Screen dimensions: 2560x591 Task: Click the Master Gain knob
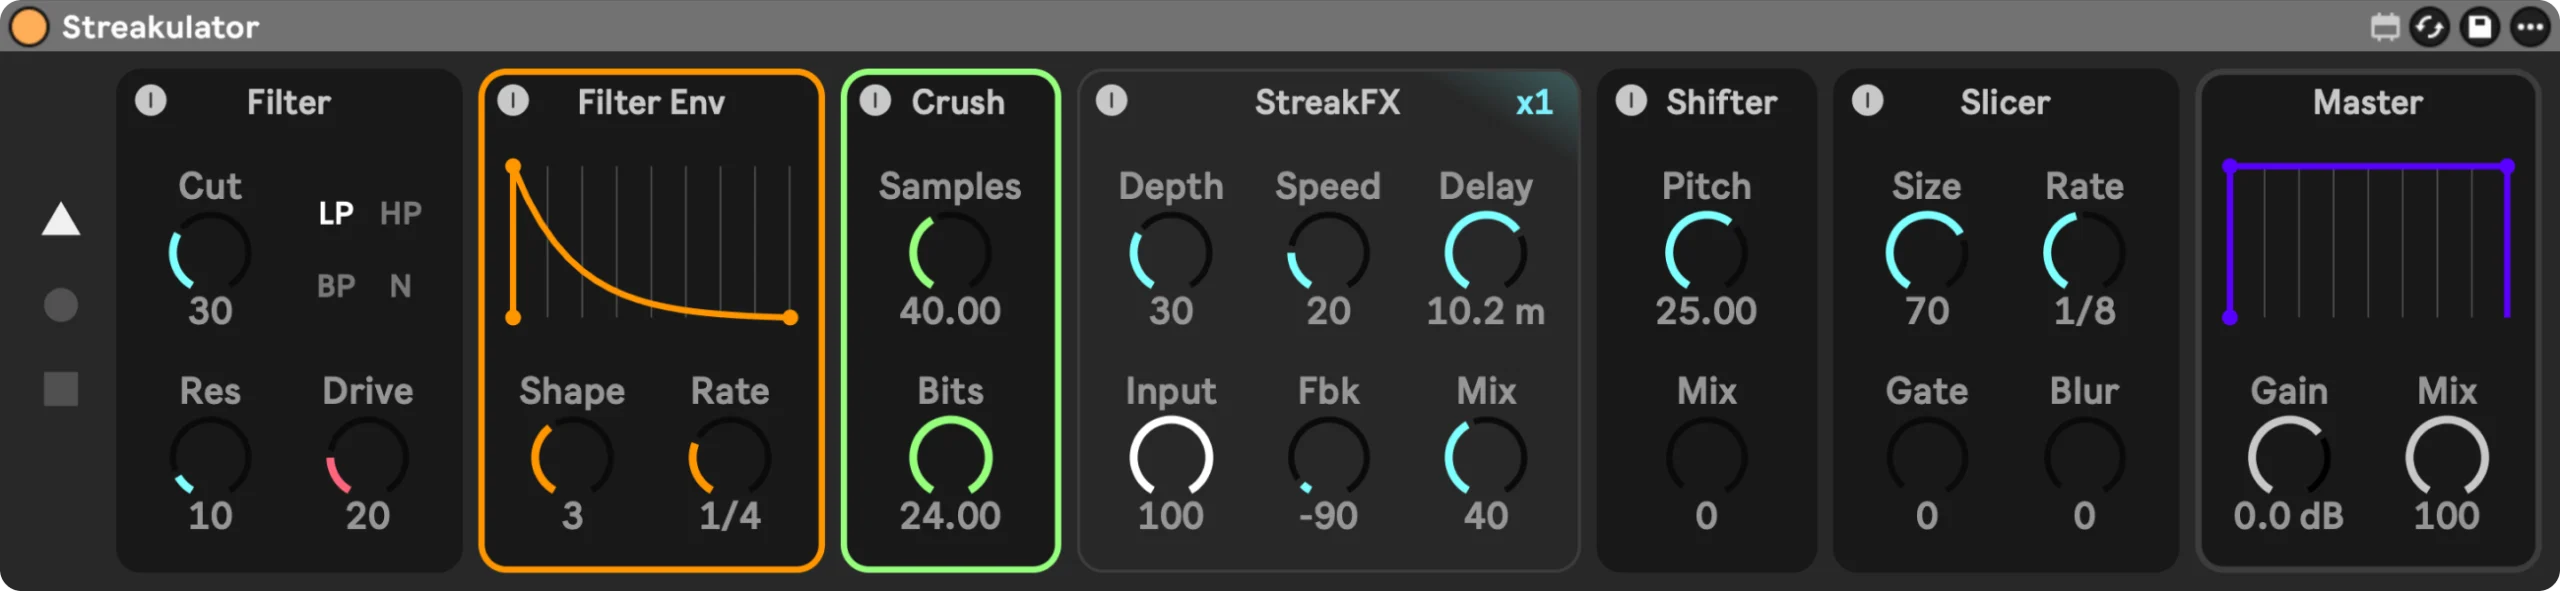pos(2288,456)
